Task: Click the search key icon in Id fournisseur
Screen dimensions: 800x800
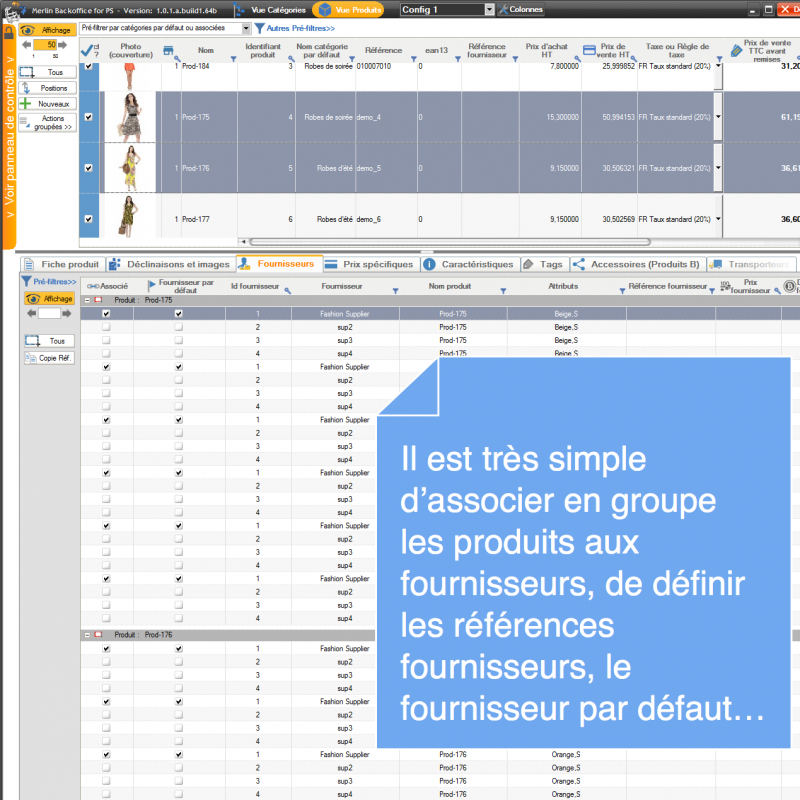Action: (x=288, y=290)
